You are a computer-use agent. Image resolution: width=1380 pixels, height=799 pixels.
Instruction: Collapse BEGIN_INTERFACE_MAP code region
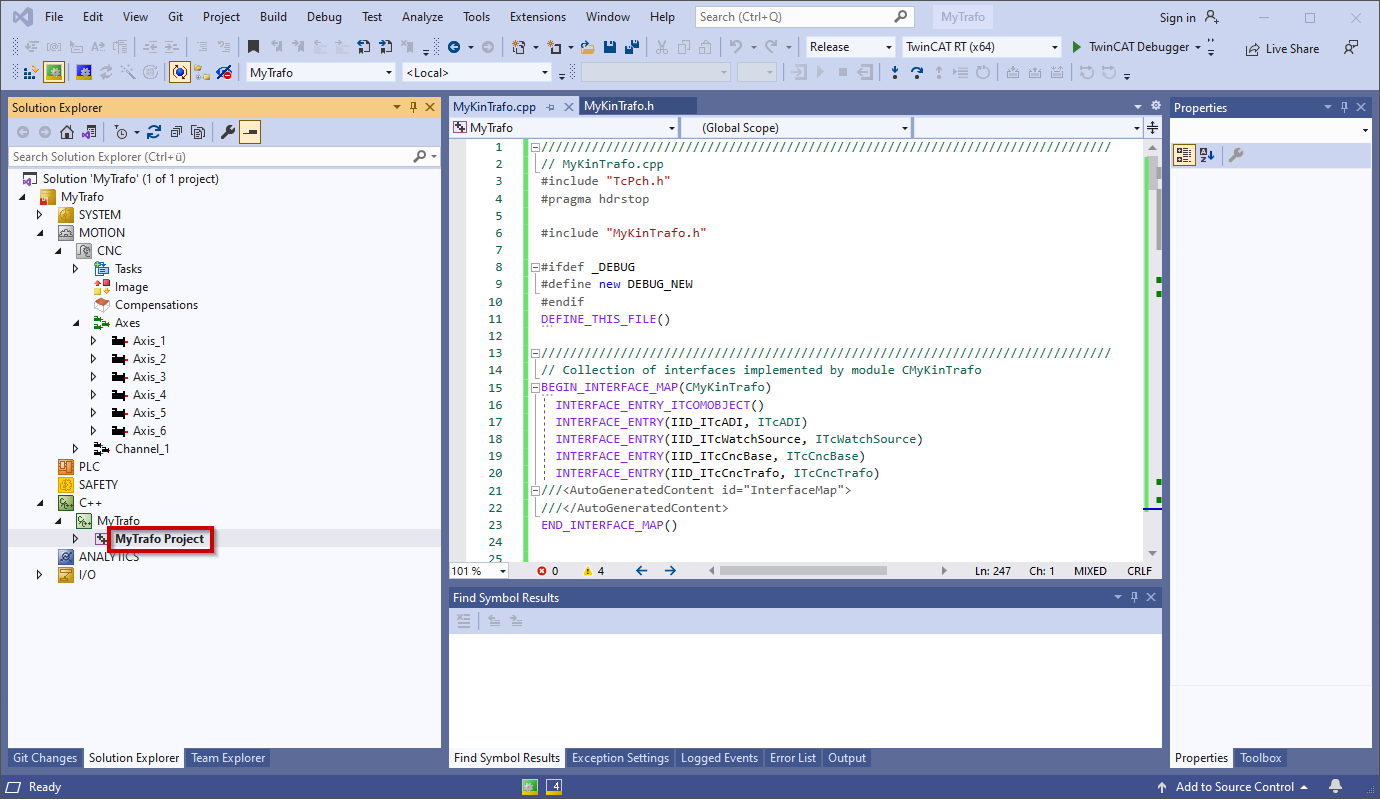pos(534,388)
